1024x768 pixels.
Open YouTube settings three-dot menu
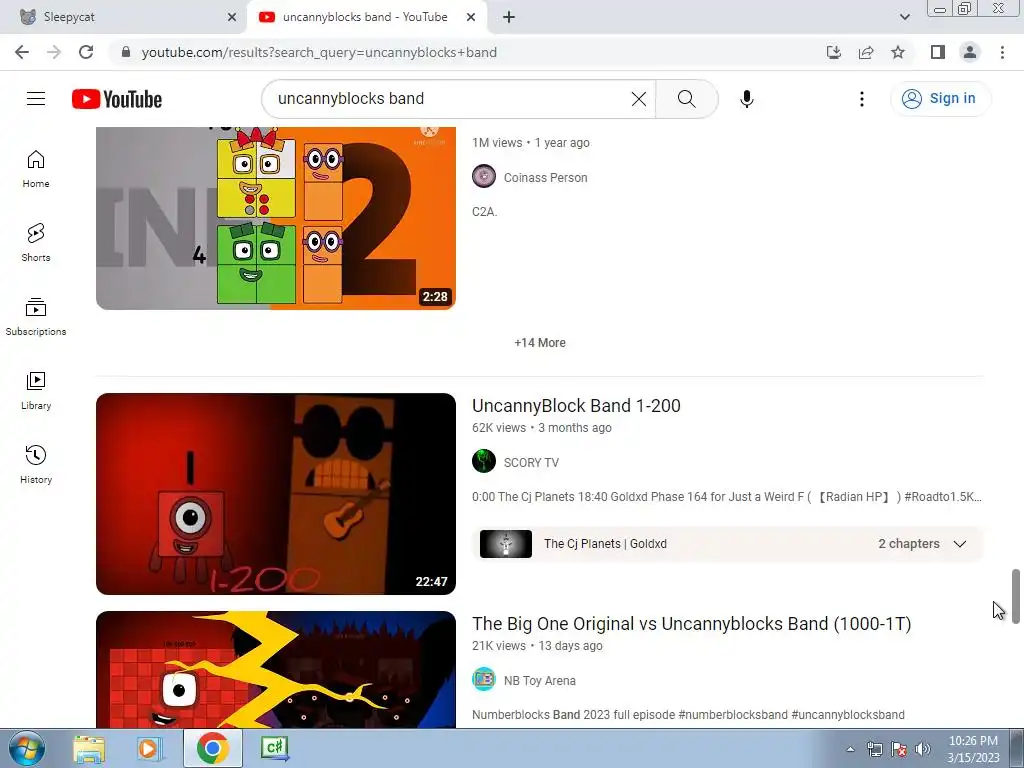(861, 99)
